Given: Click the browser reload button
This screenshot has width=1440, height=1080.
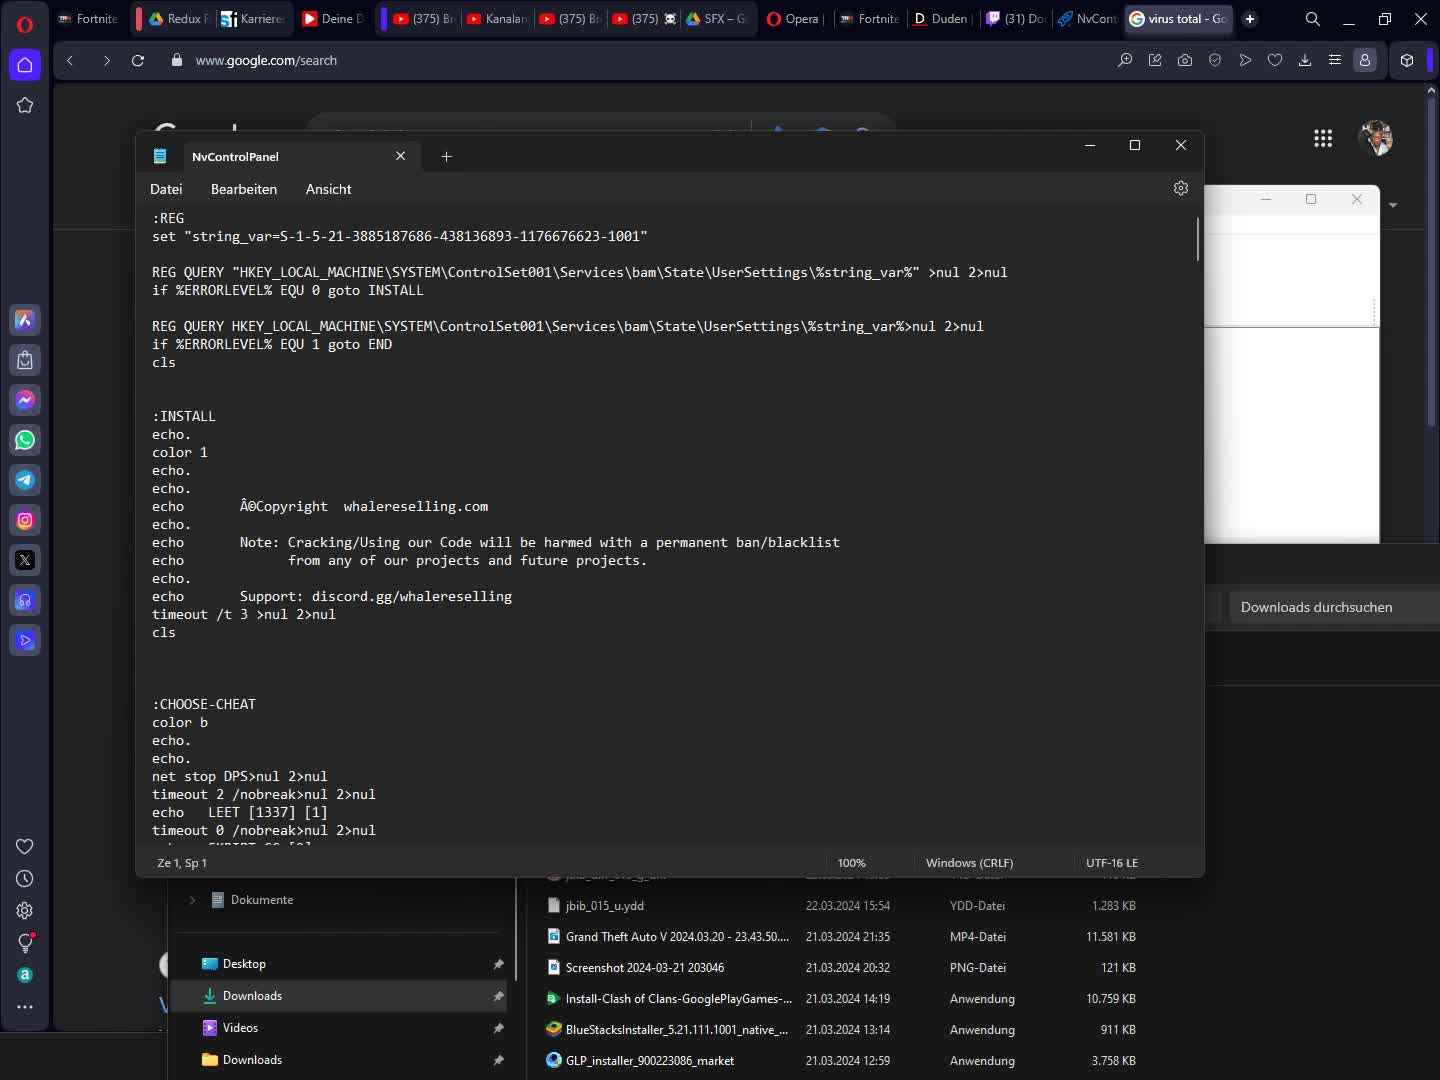Looking at the screenshot, I should [138, 60].
